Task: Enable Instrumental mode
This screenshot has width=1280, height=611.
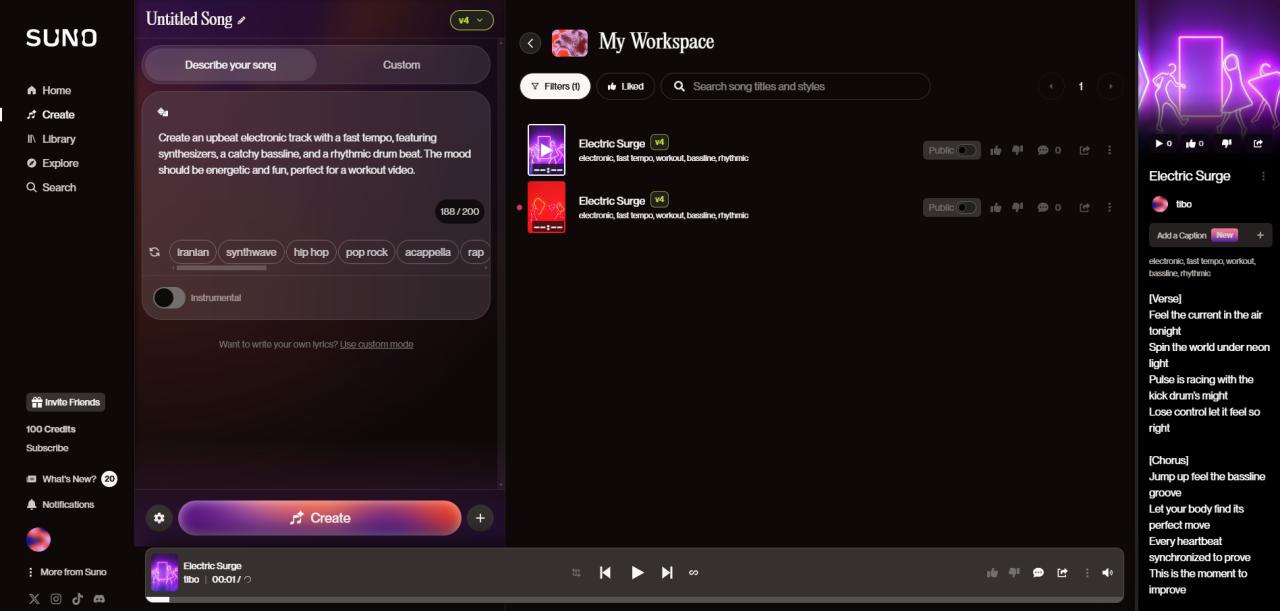Action: click(x=168, y=297)
